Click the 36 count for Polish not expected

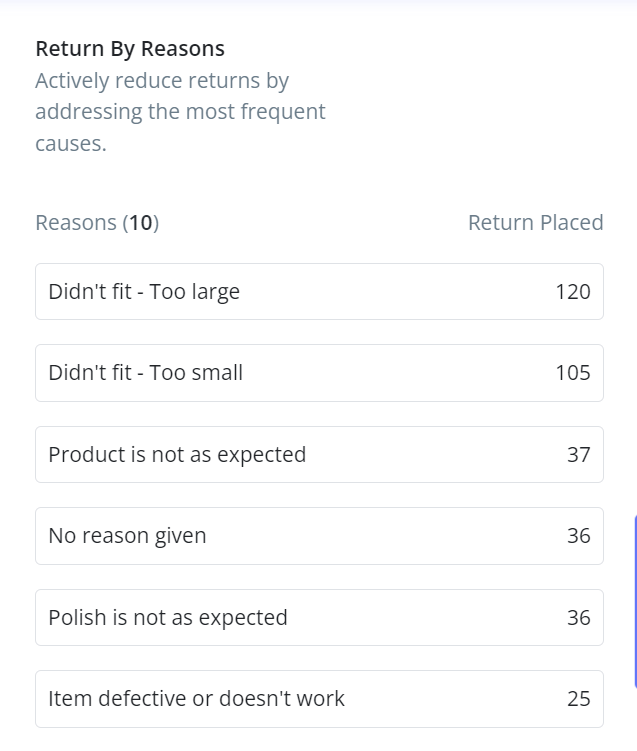tap(579, 618)
